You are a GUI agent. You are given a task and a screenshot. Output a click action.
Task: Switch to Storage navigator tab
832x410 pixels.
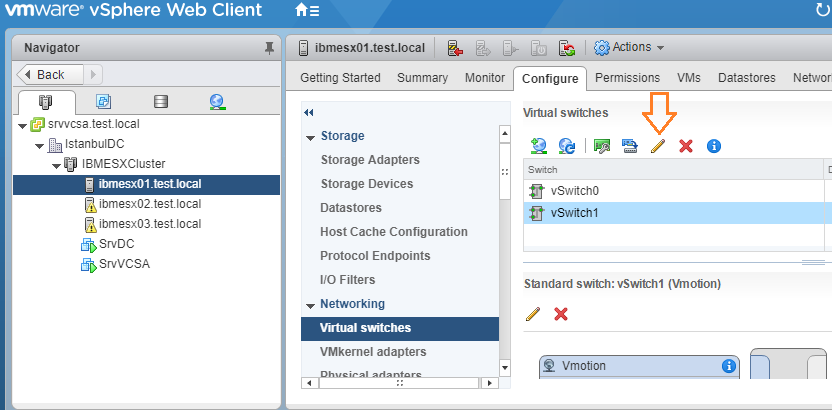(161, 101)
